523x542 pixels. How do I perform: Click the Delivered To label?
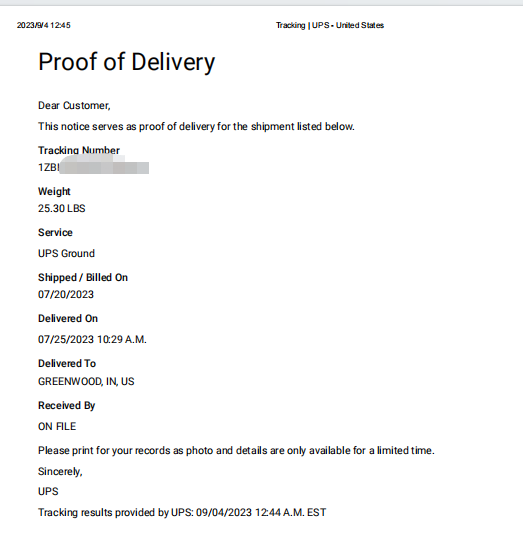[x=67, y=364]
